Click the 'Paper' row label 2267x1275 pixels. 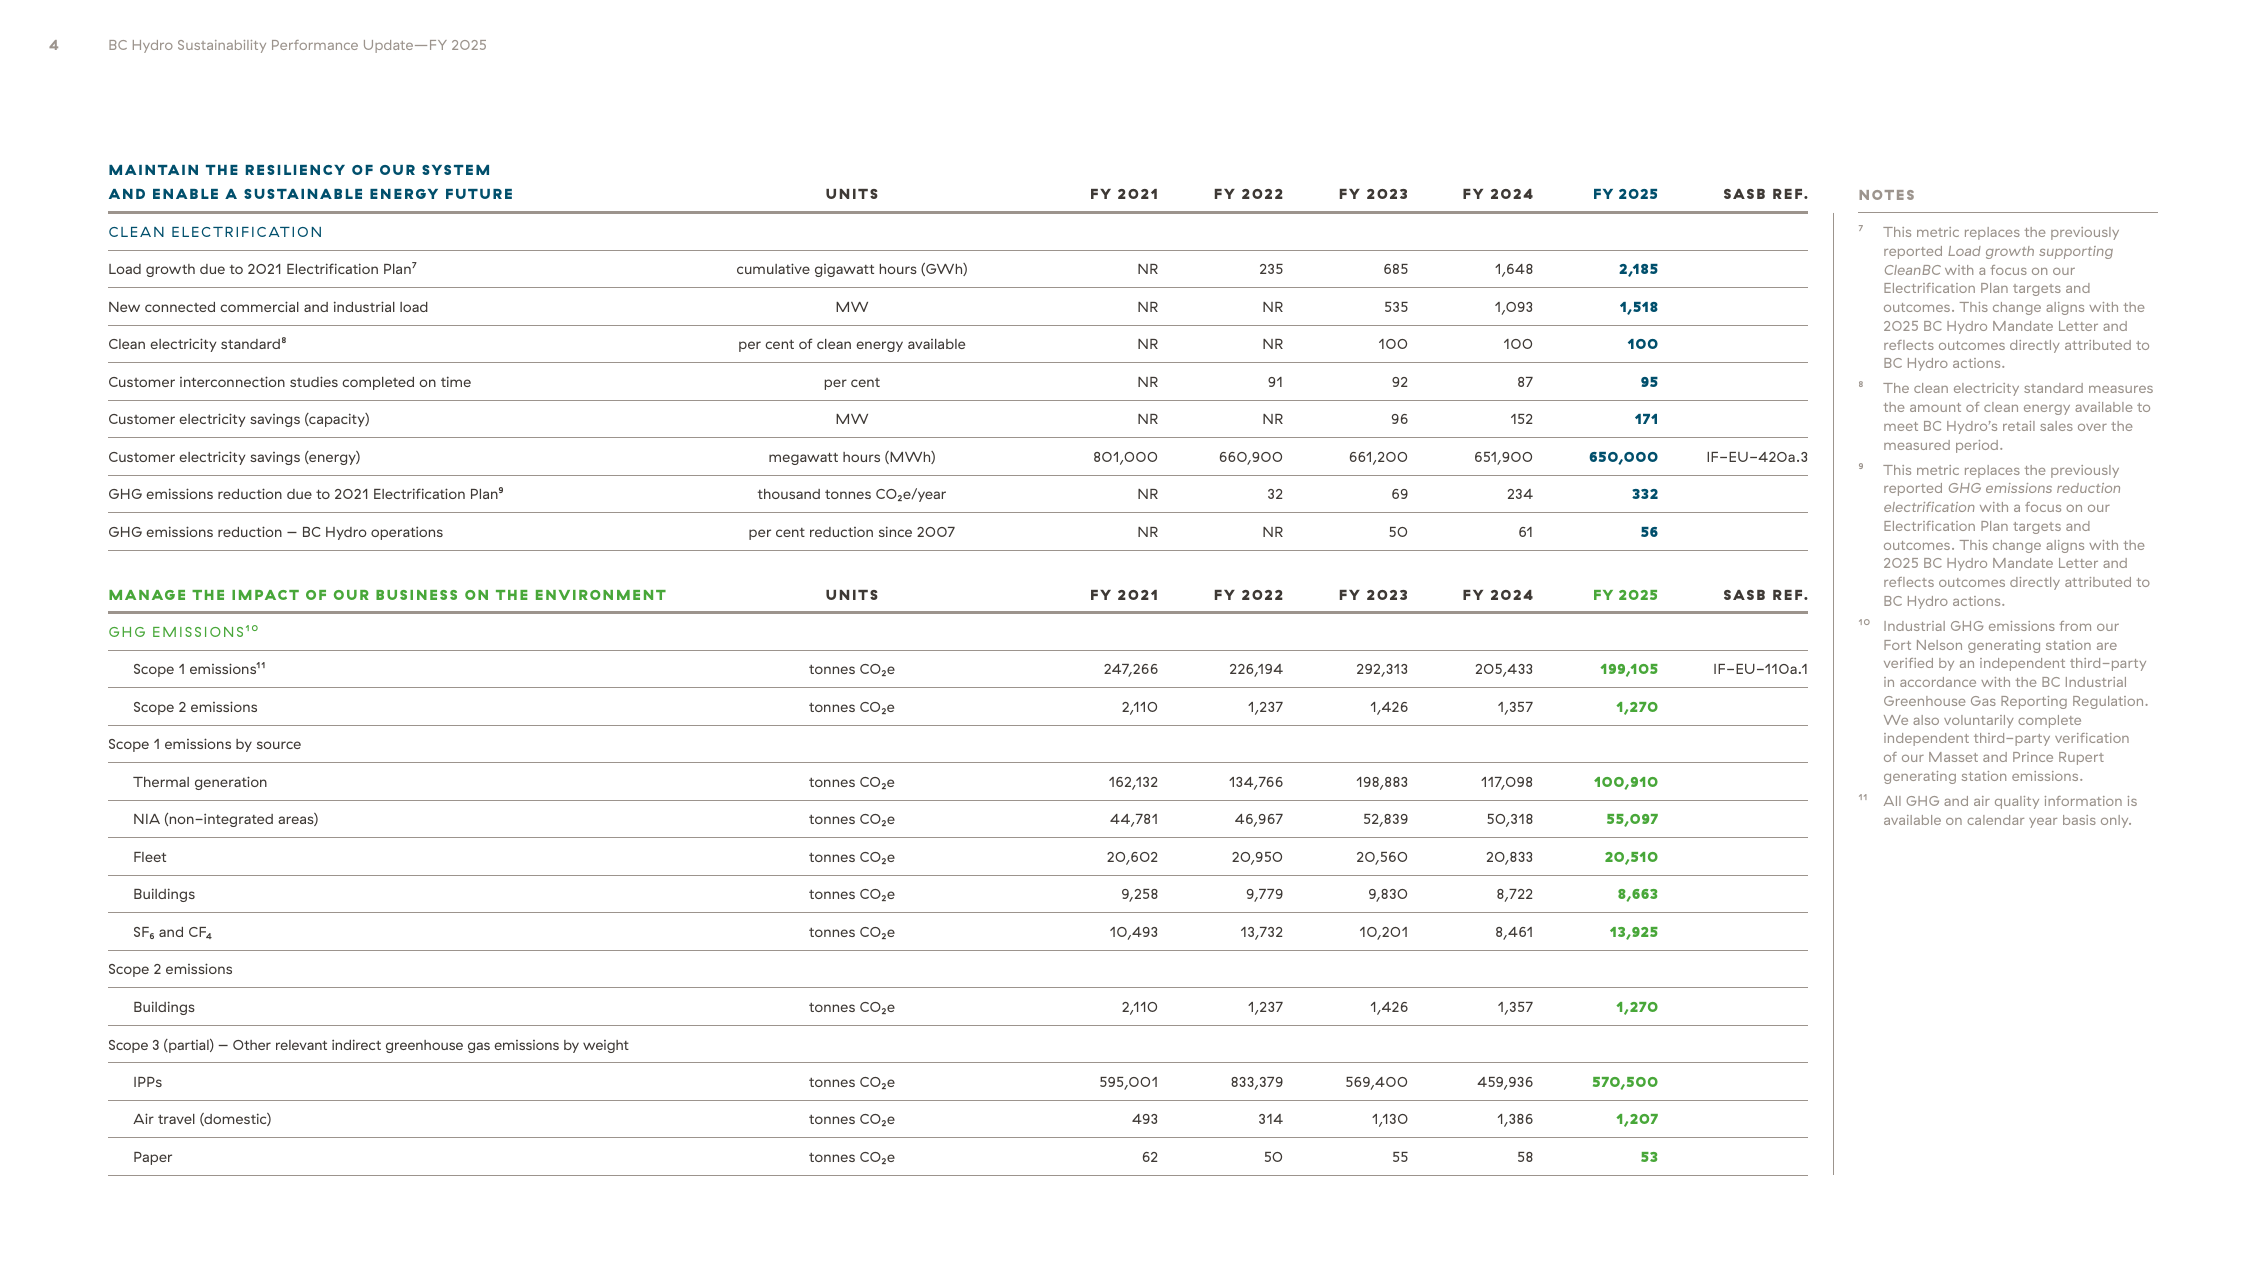tap(152, 1157)
